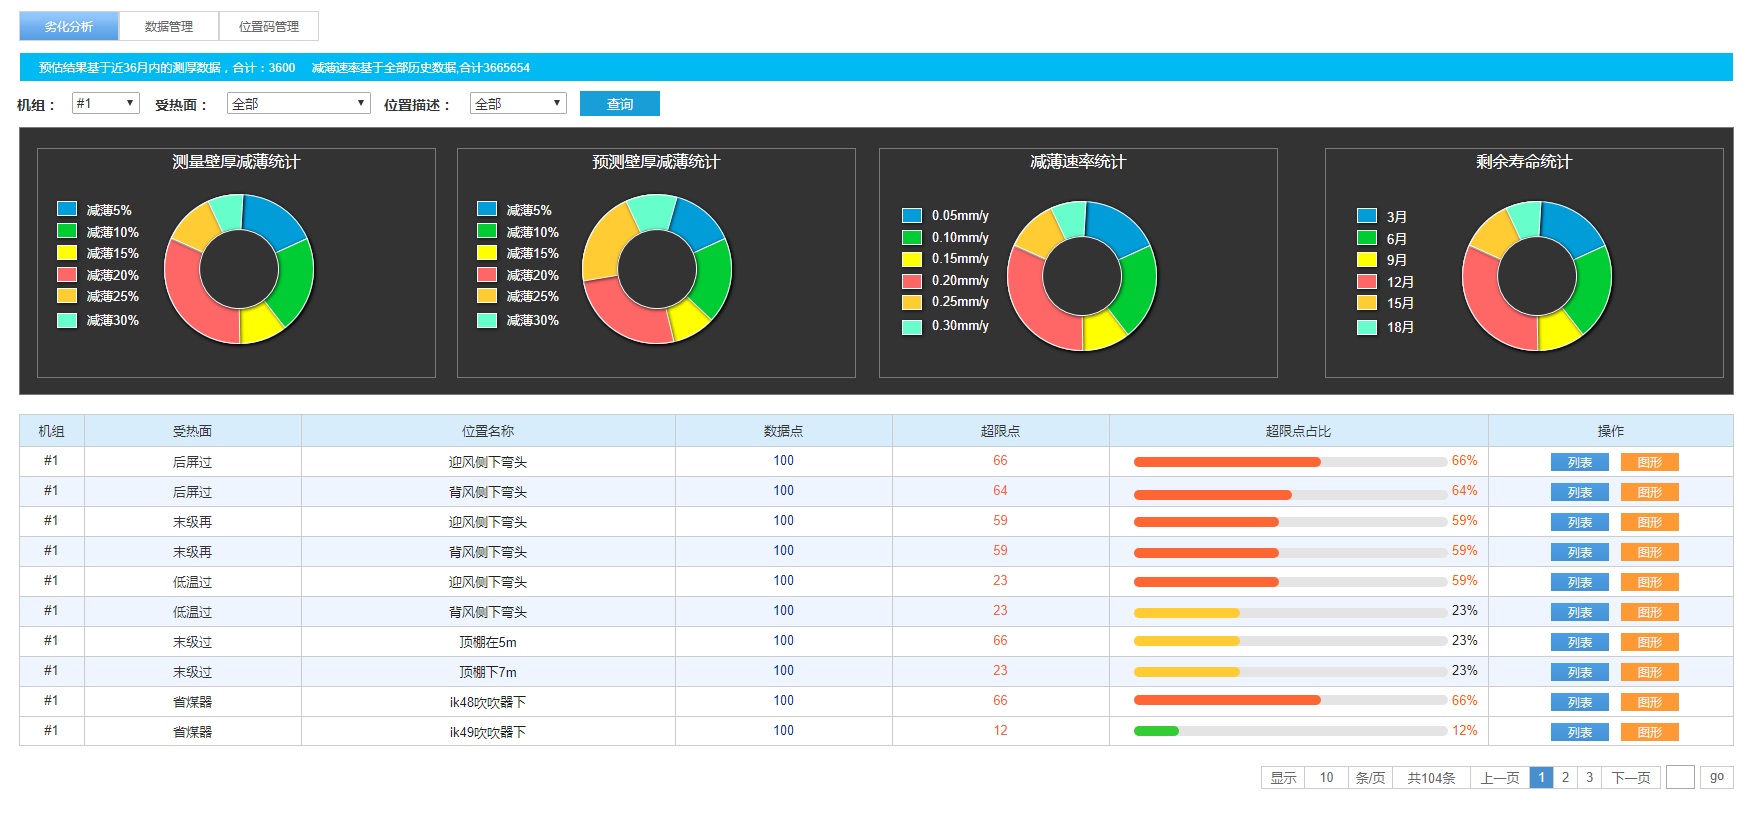Click the page number input box

click(1680, 777)
